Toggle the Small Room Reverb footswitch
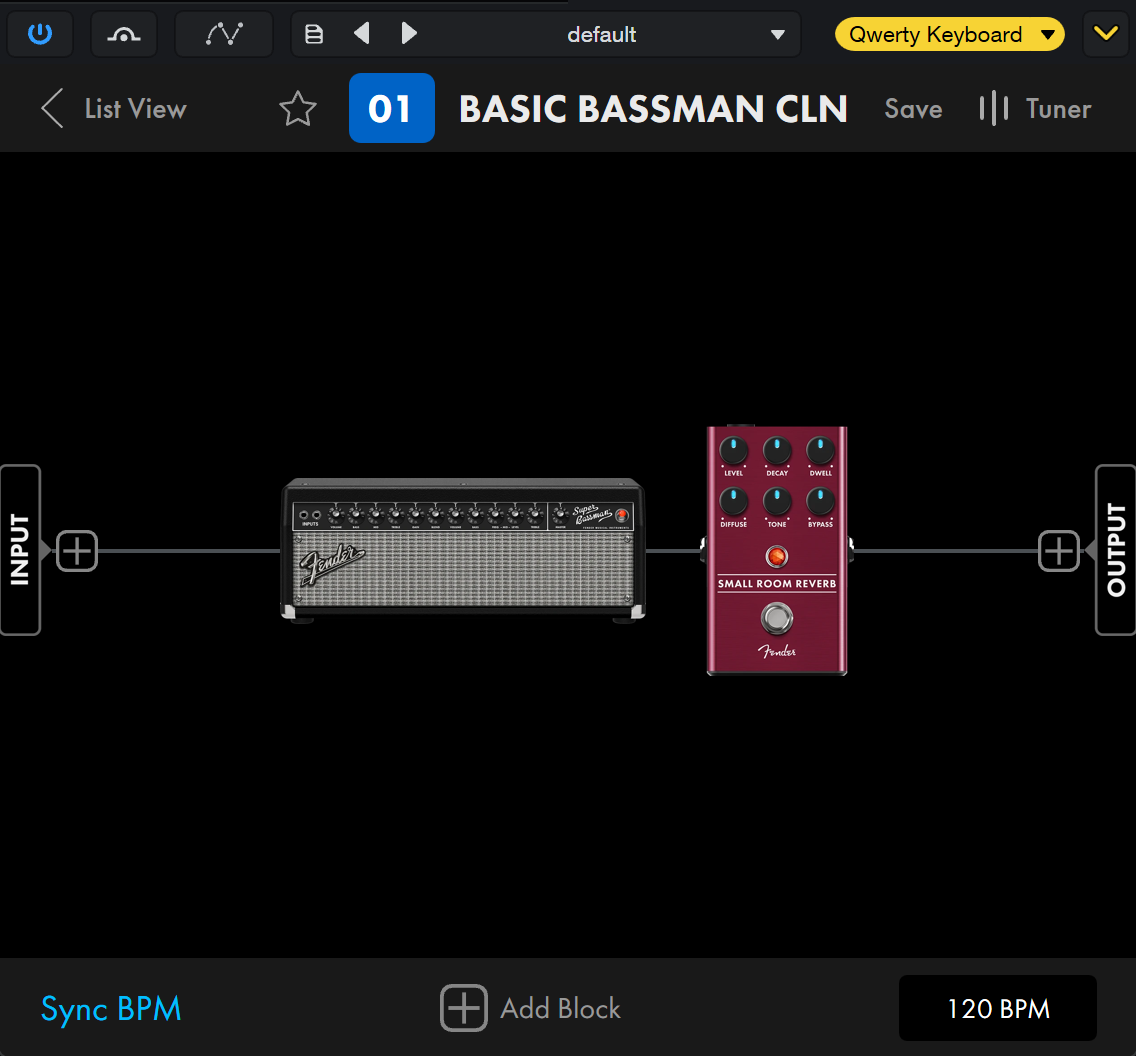Screen dimensions: 1136x1056 [x=777, y=619]
